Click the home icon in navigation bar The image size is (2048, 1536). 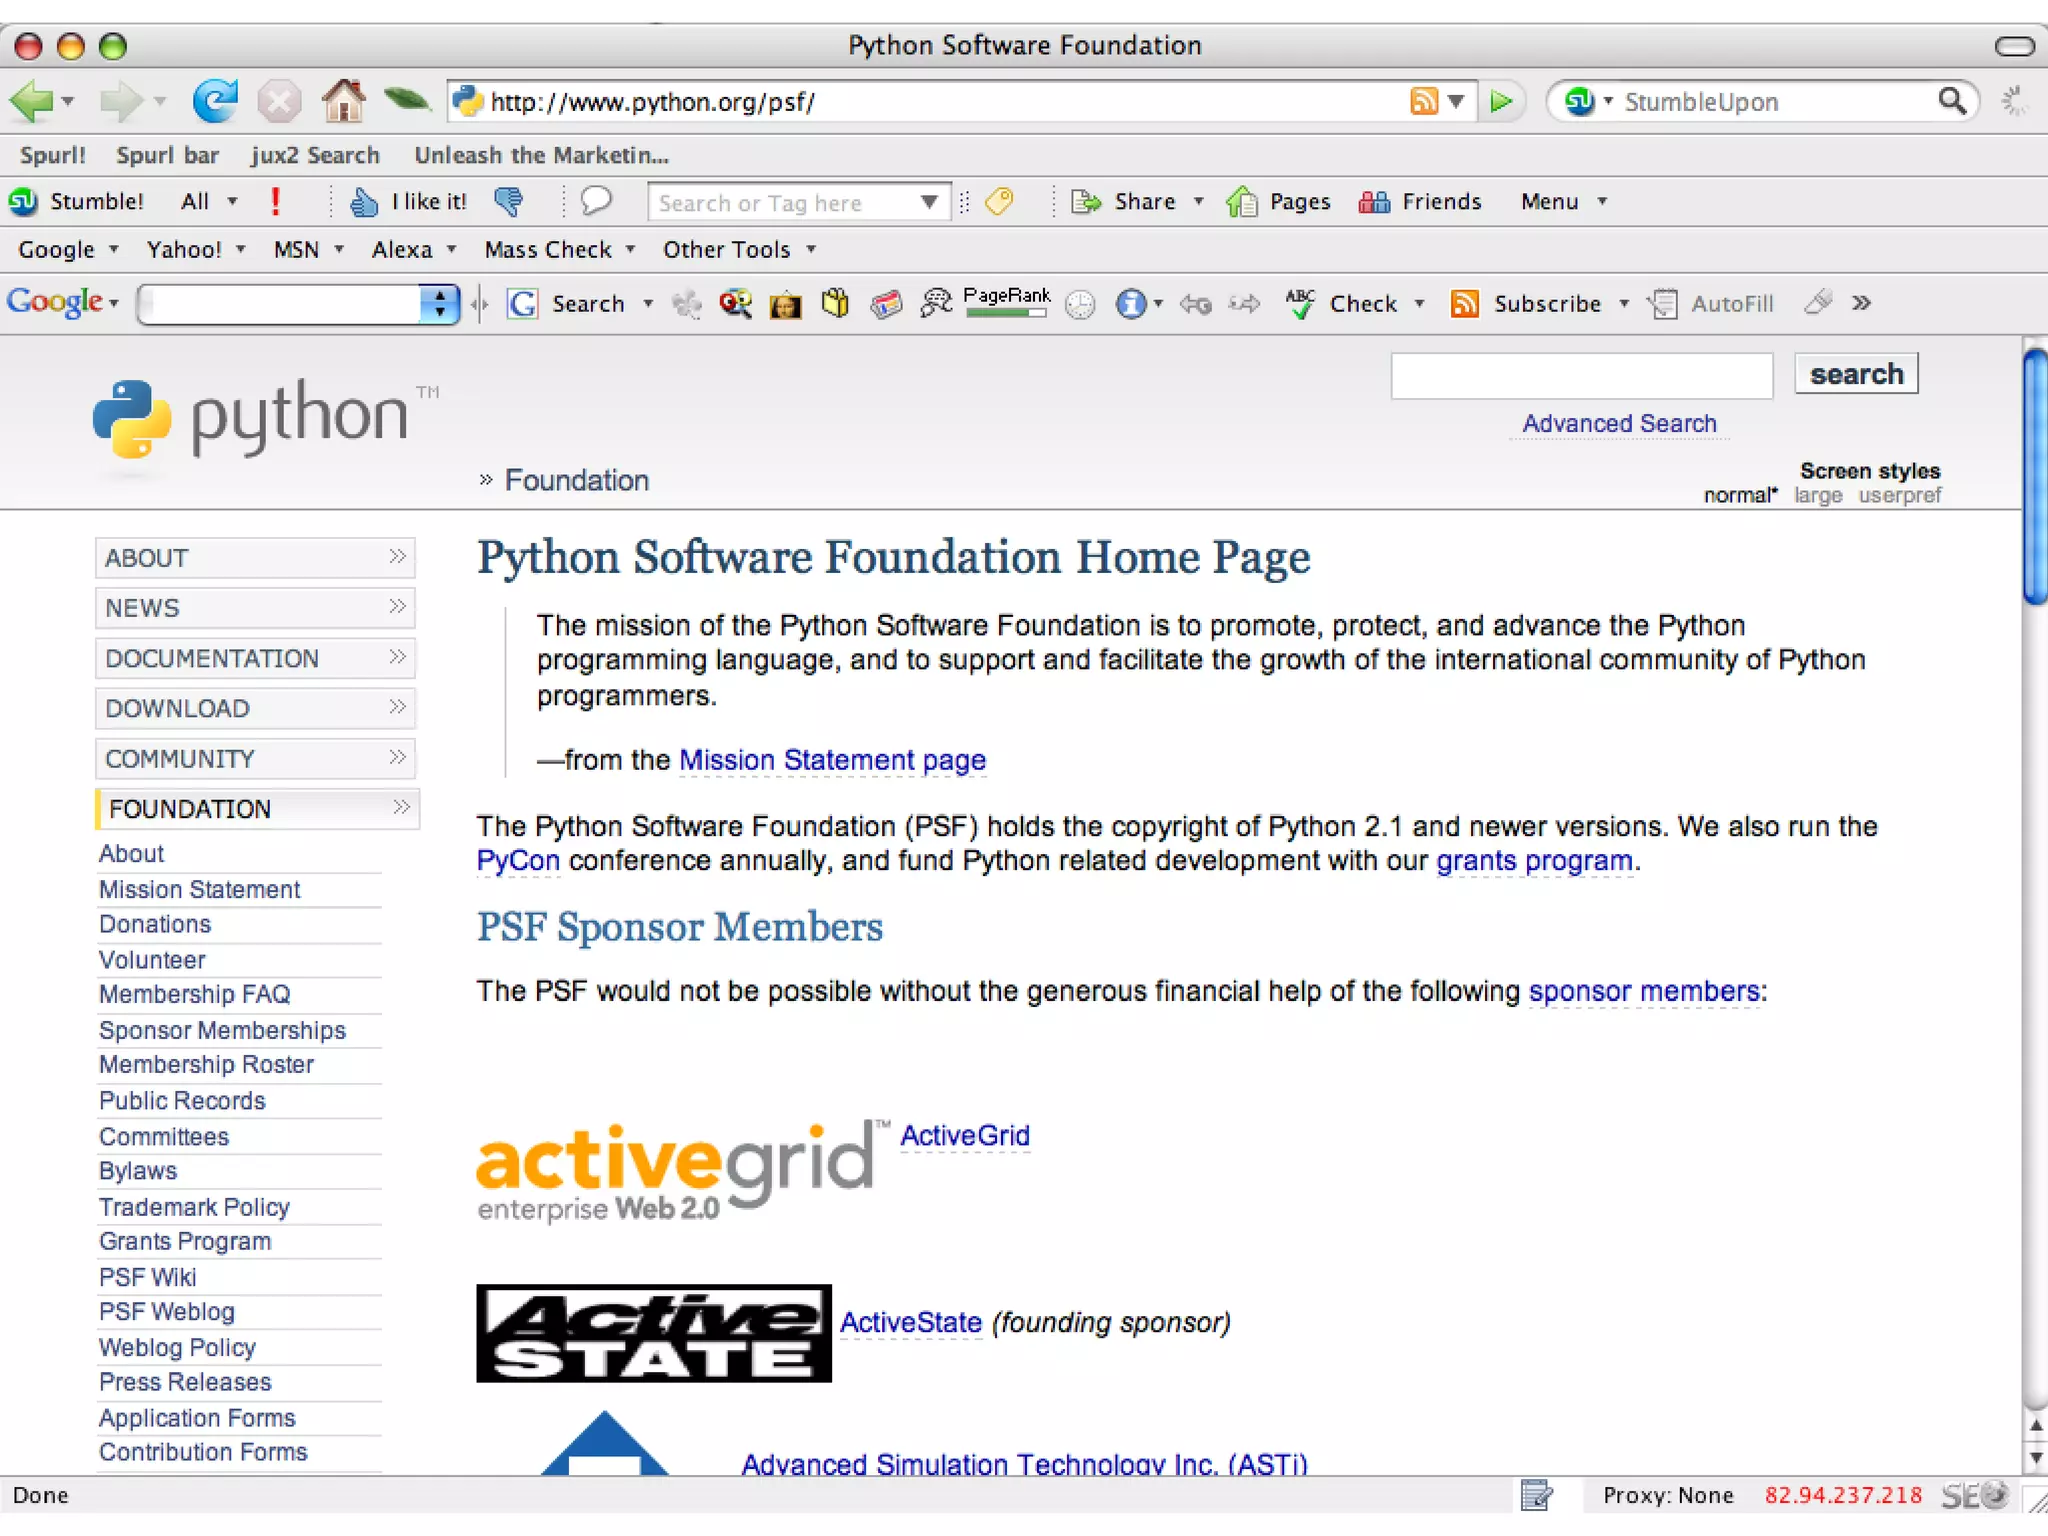[343, 101]
